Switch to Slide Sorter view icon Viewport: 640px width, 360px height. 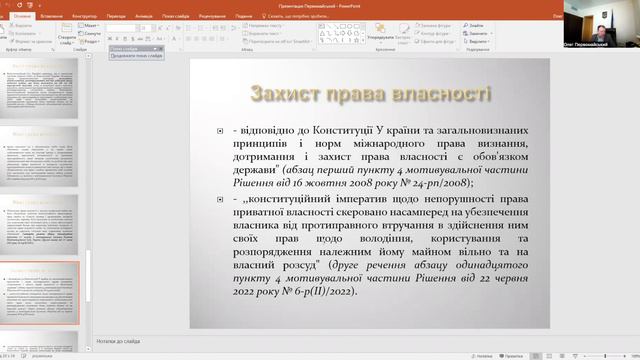pyautogui.click(x=549, y=356)
